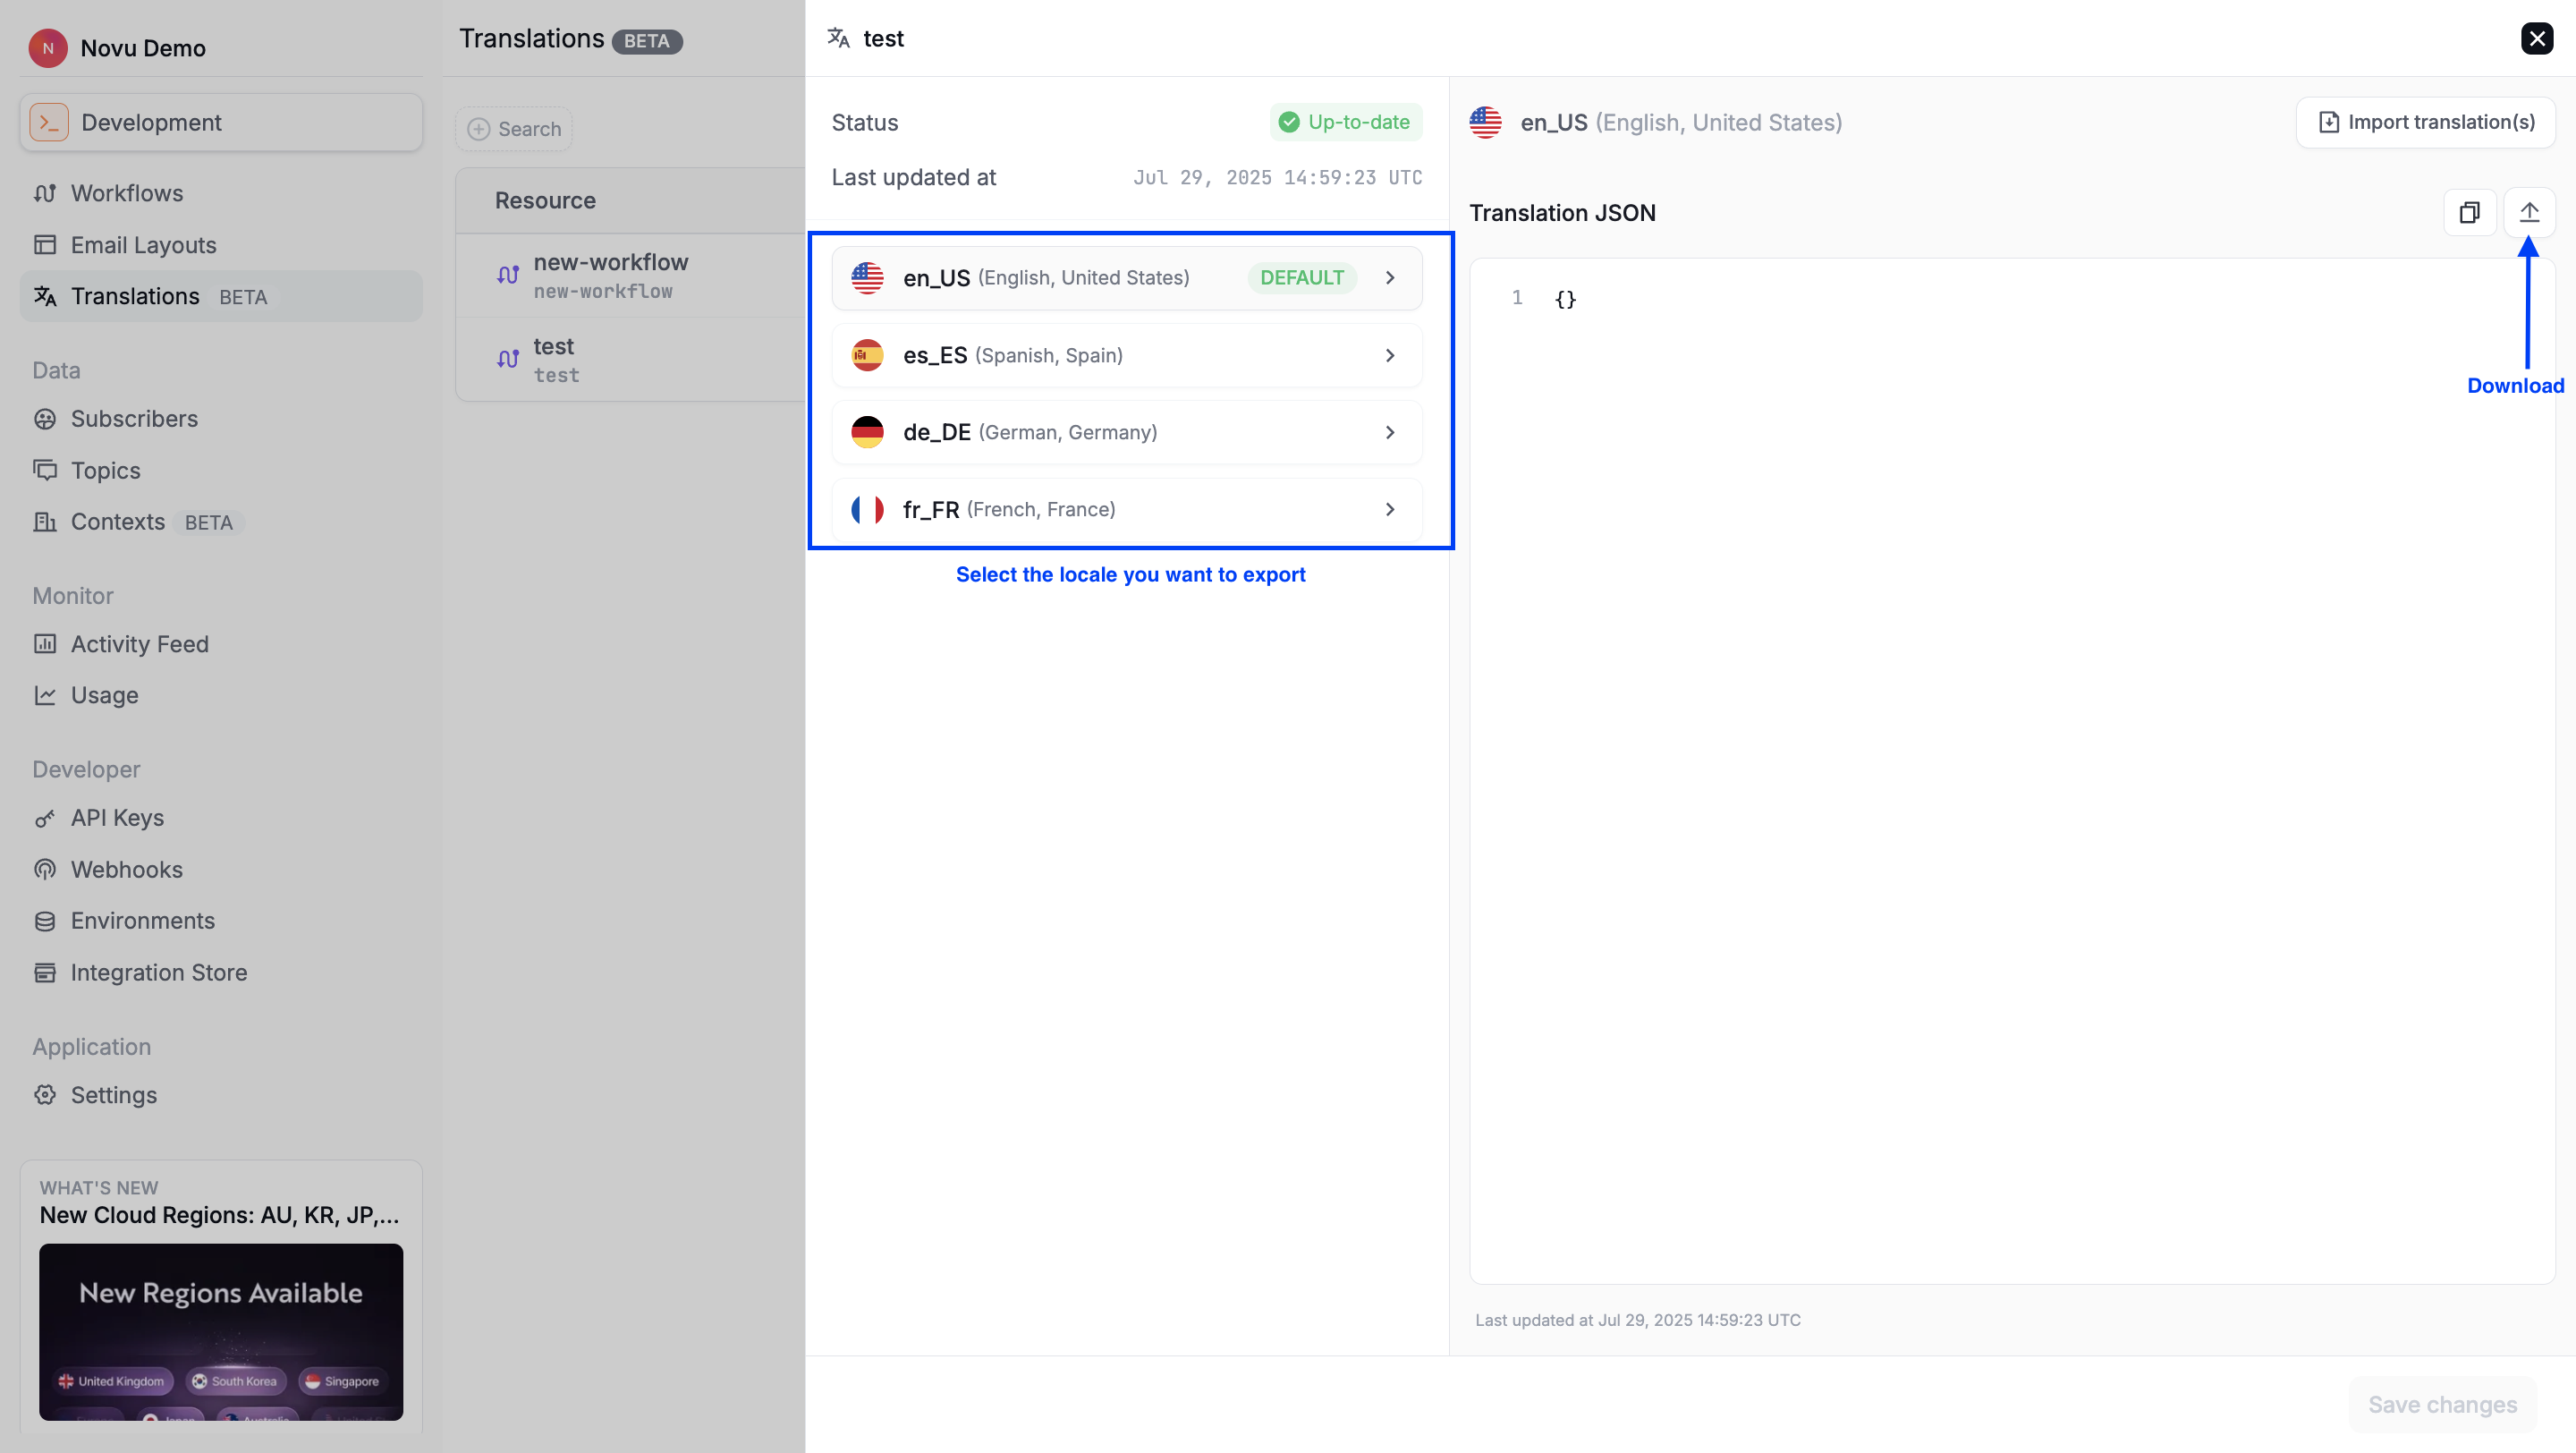The height and width of the screenshot is (1453, 2576).
Task: Click the Subscribers sidebar icon
Action: 45,418
